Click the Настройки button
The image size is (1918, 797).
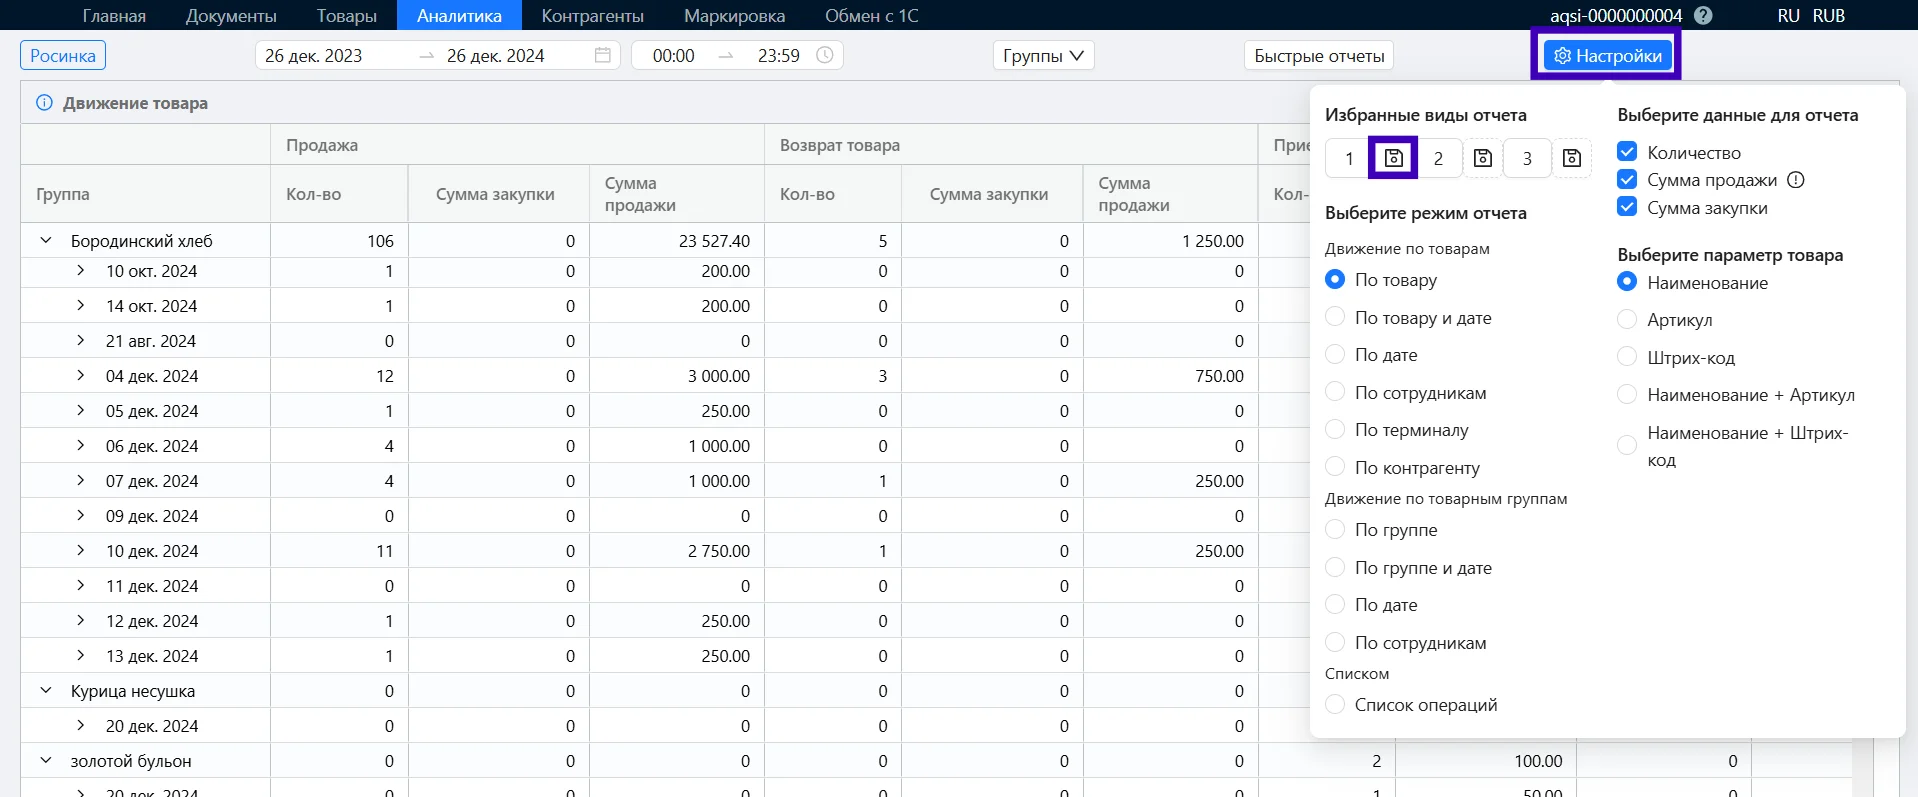point(1607,55)
